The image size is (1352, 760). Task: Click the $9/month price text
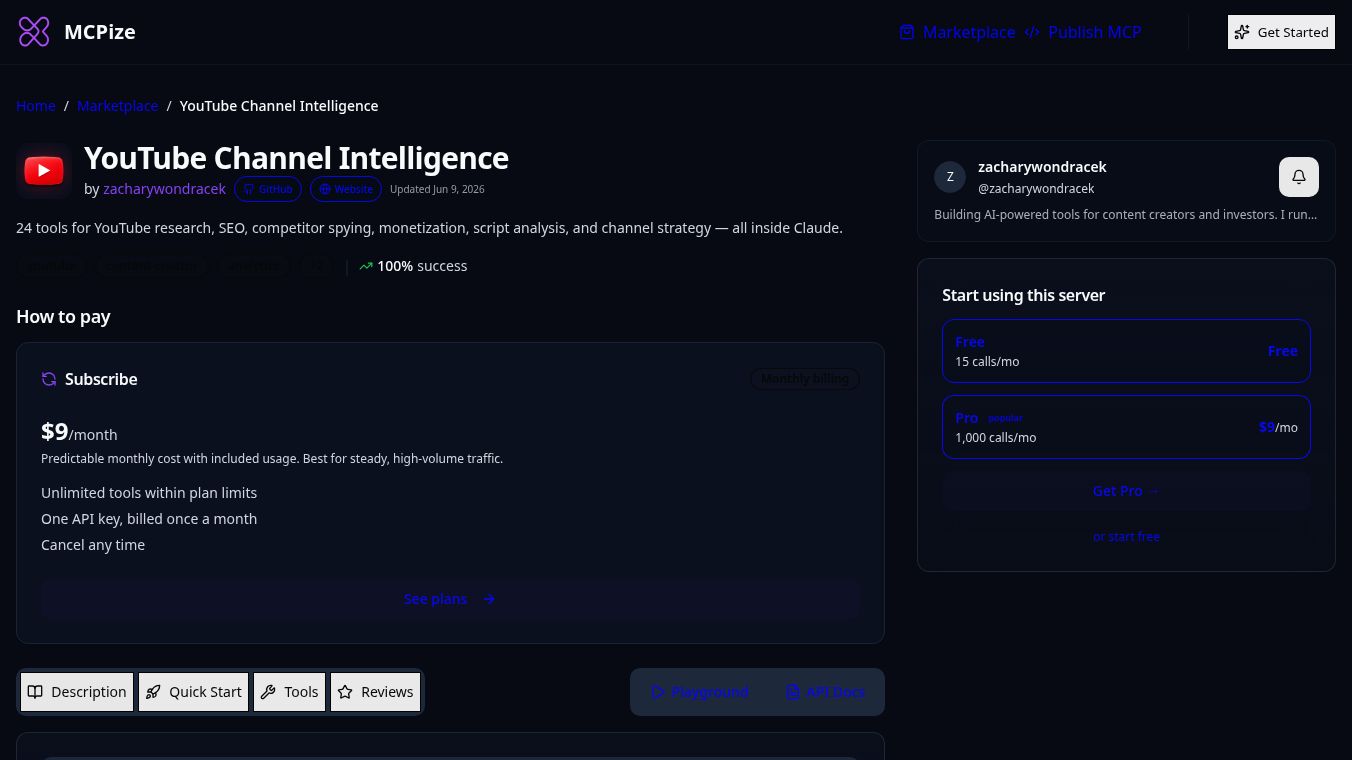pyautogui.click(x=79, y=432)
